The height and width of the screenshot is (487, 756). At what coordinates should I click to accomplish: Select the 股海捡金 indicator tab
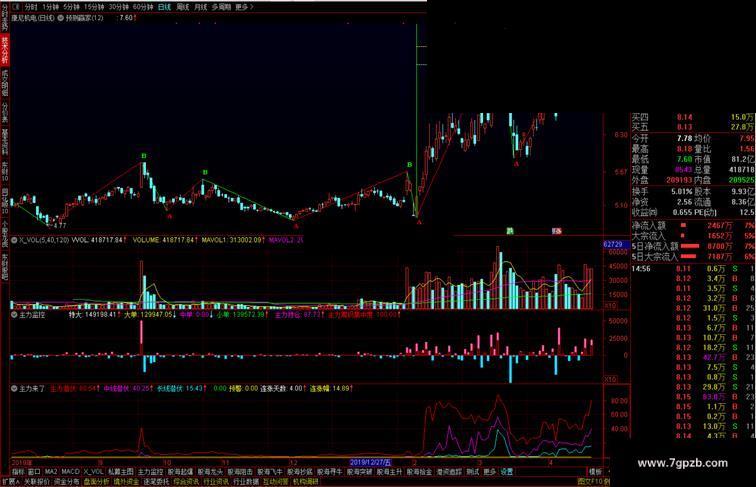tap(419, 472)
